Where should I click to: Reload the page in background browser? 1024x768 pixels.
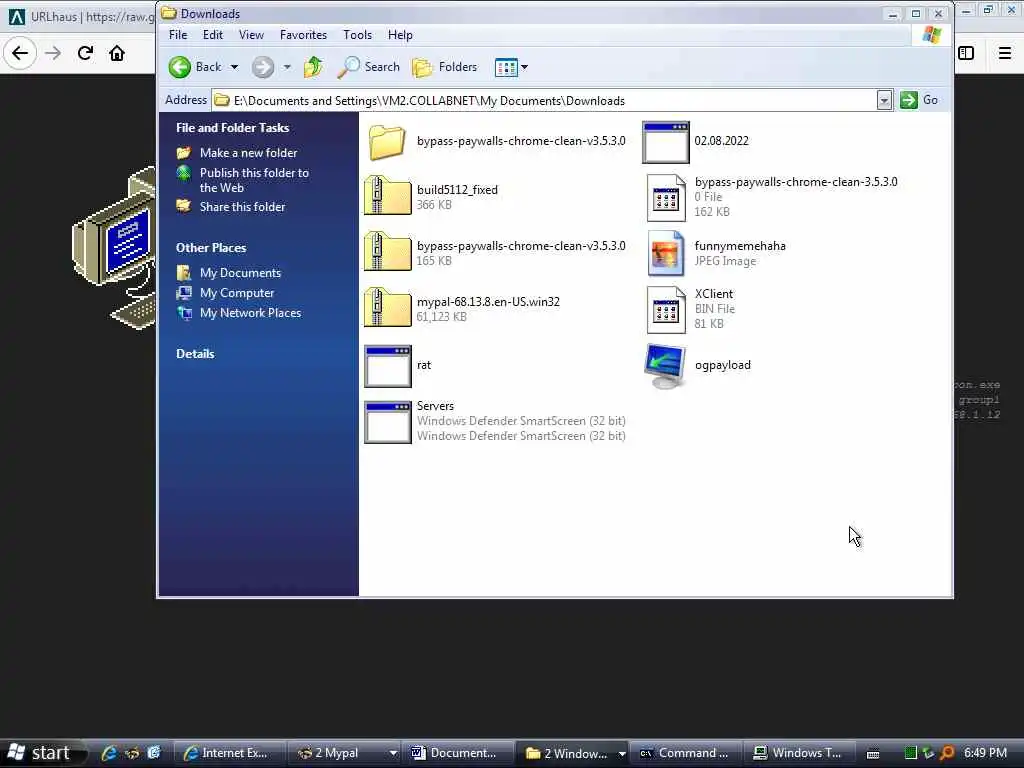point(85,53)
